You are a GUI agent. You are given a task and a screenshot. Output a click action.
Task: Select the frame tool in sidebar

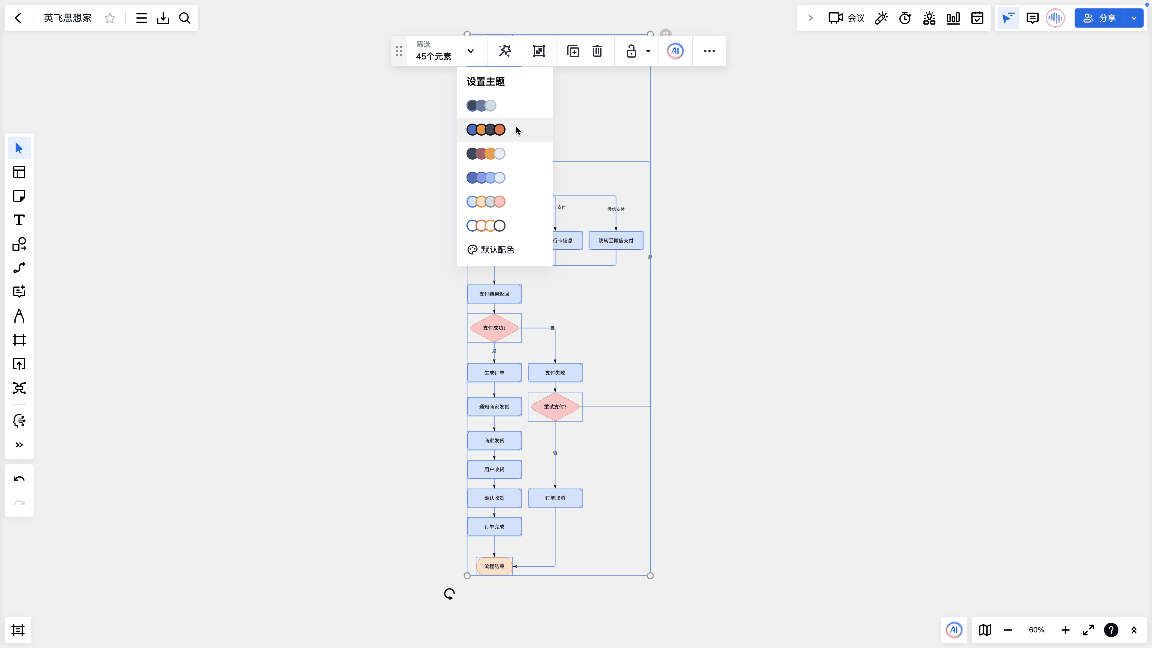pyautogui.click(x=19, y=340)
